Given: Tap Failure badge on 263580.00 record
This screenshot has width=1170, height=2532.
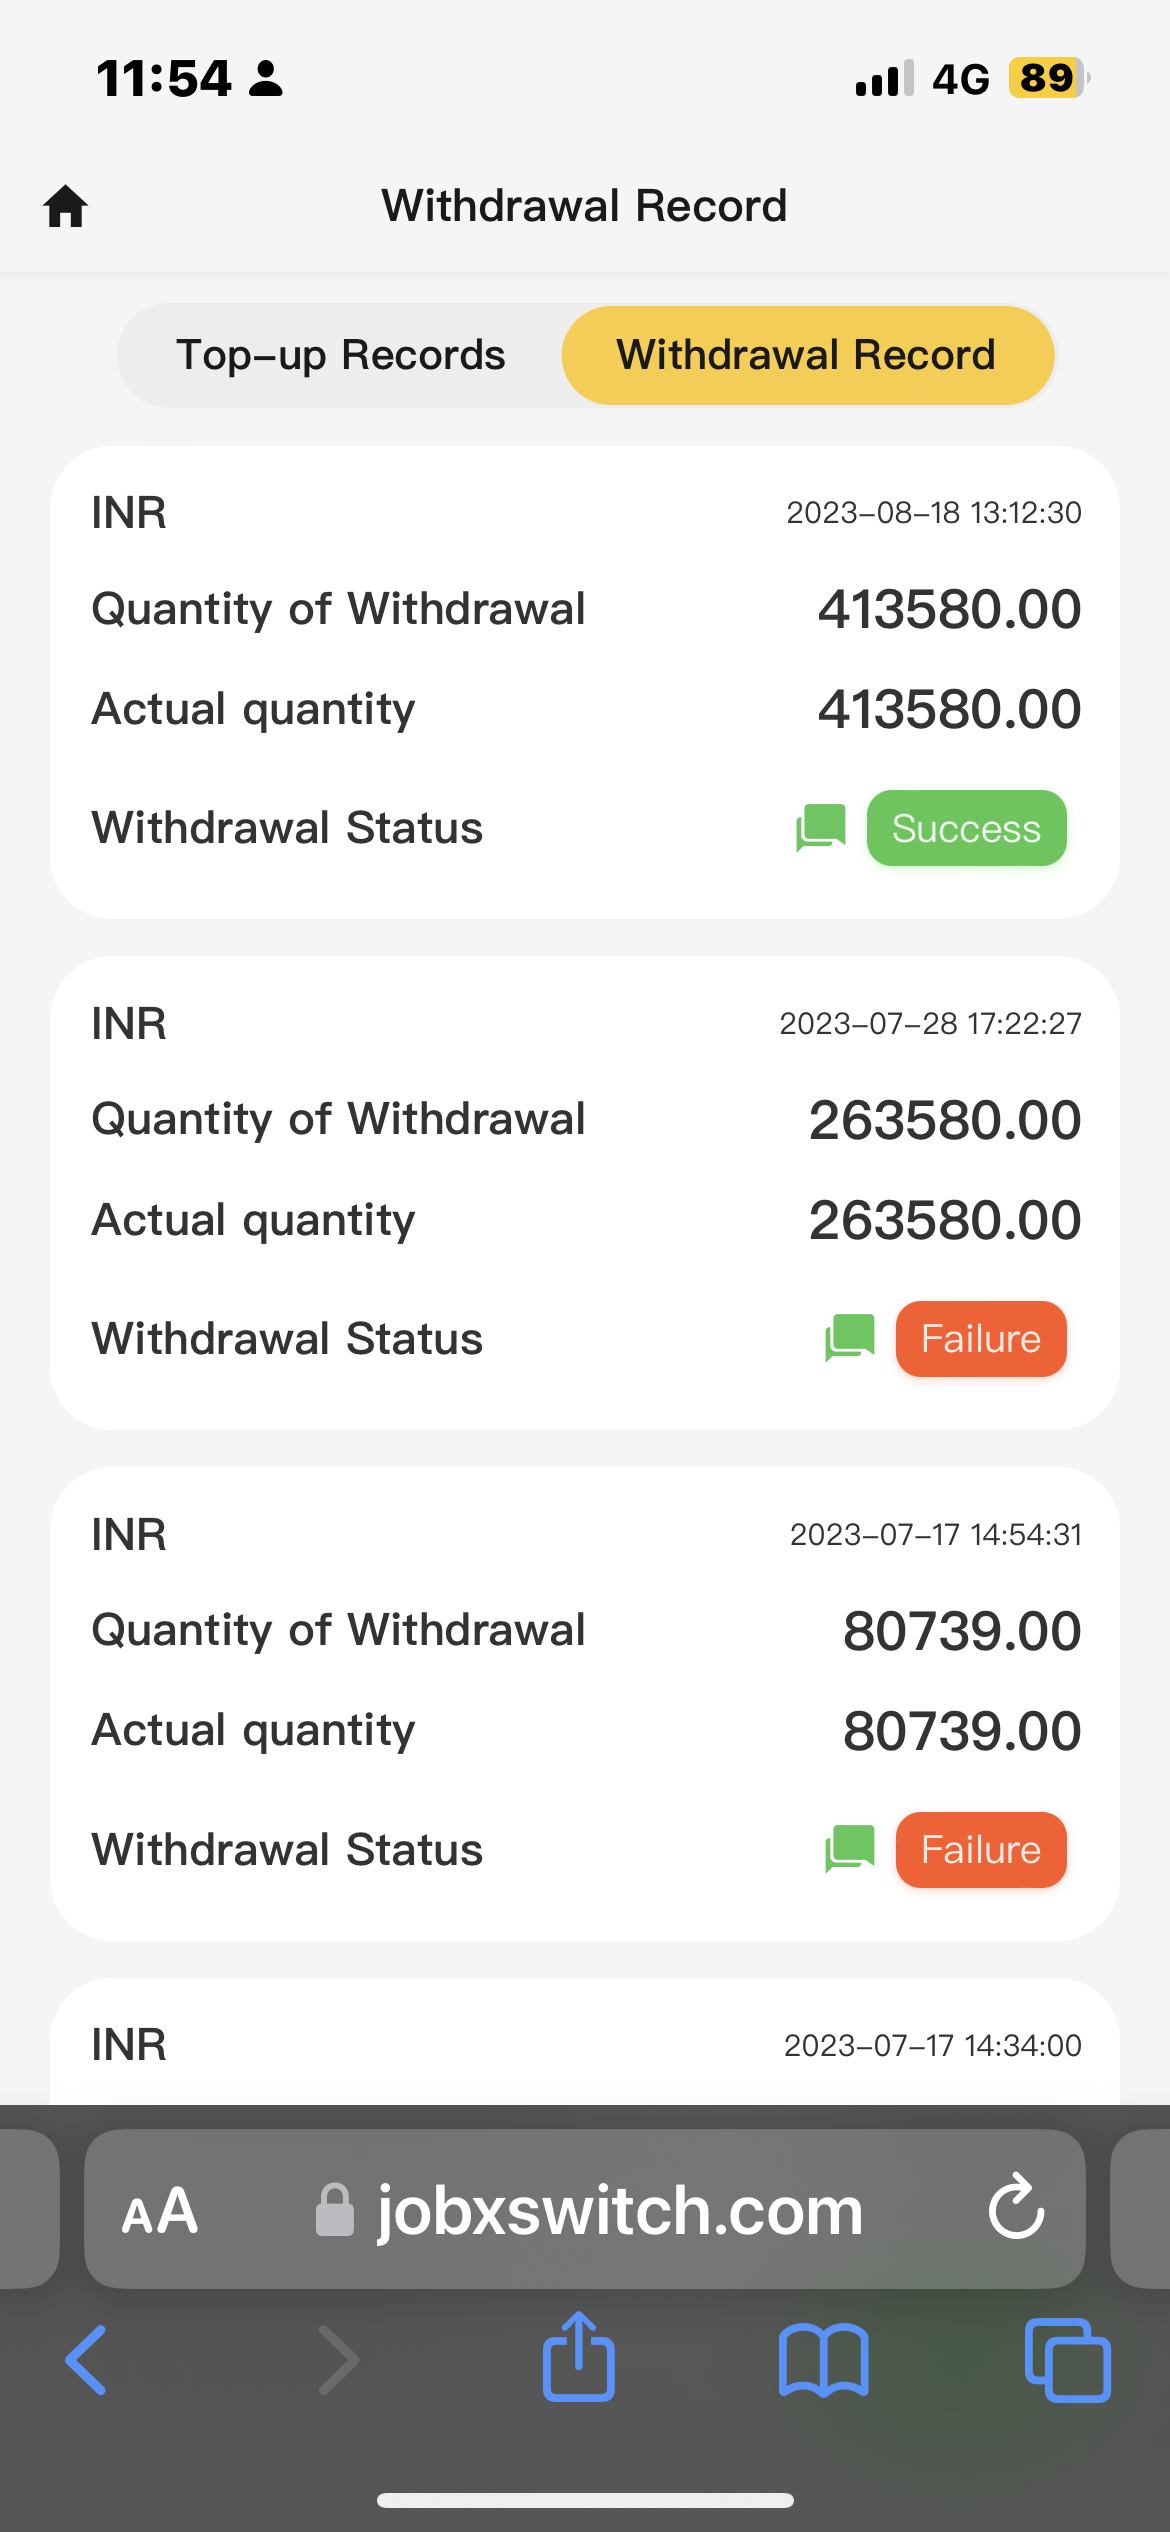Looking at the screenshot, I should coord(980,1338).
